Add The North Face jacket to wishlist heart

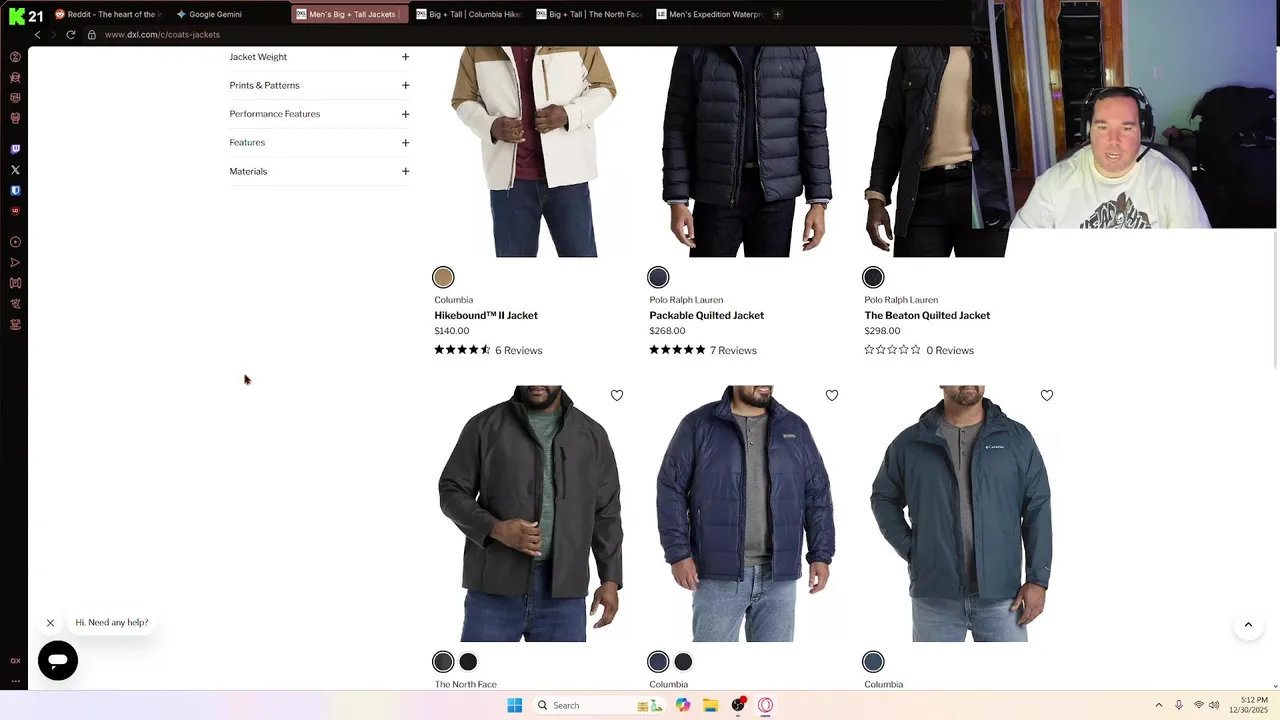pos(617,396)
